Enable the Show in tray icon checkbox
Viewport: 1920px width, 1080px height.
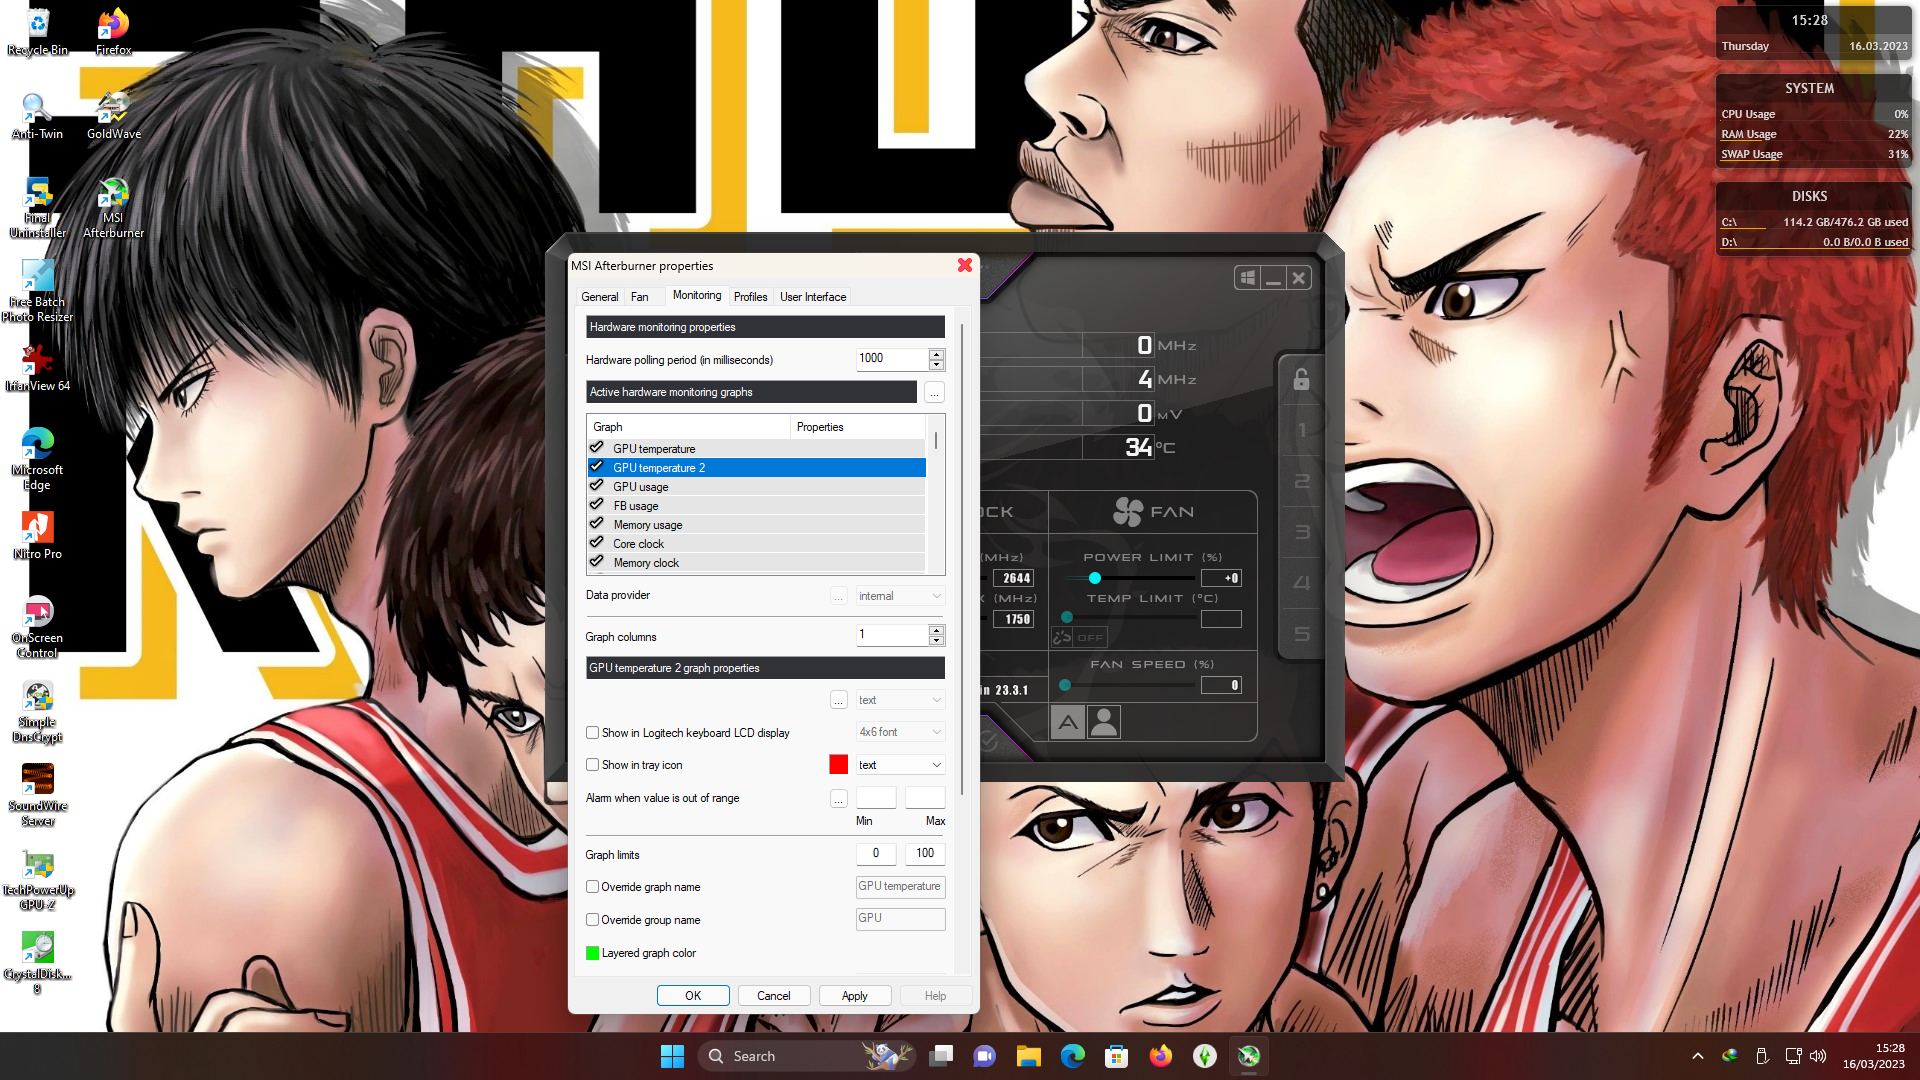point(593,765)
